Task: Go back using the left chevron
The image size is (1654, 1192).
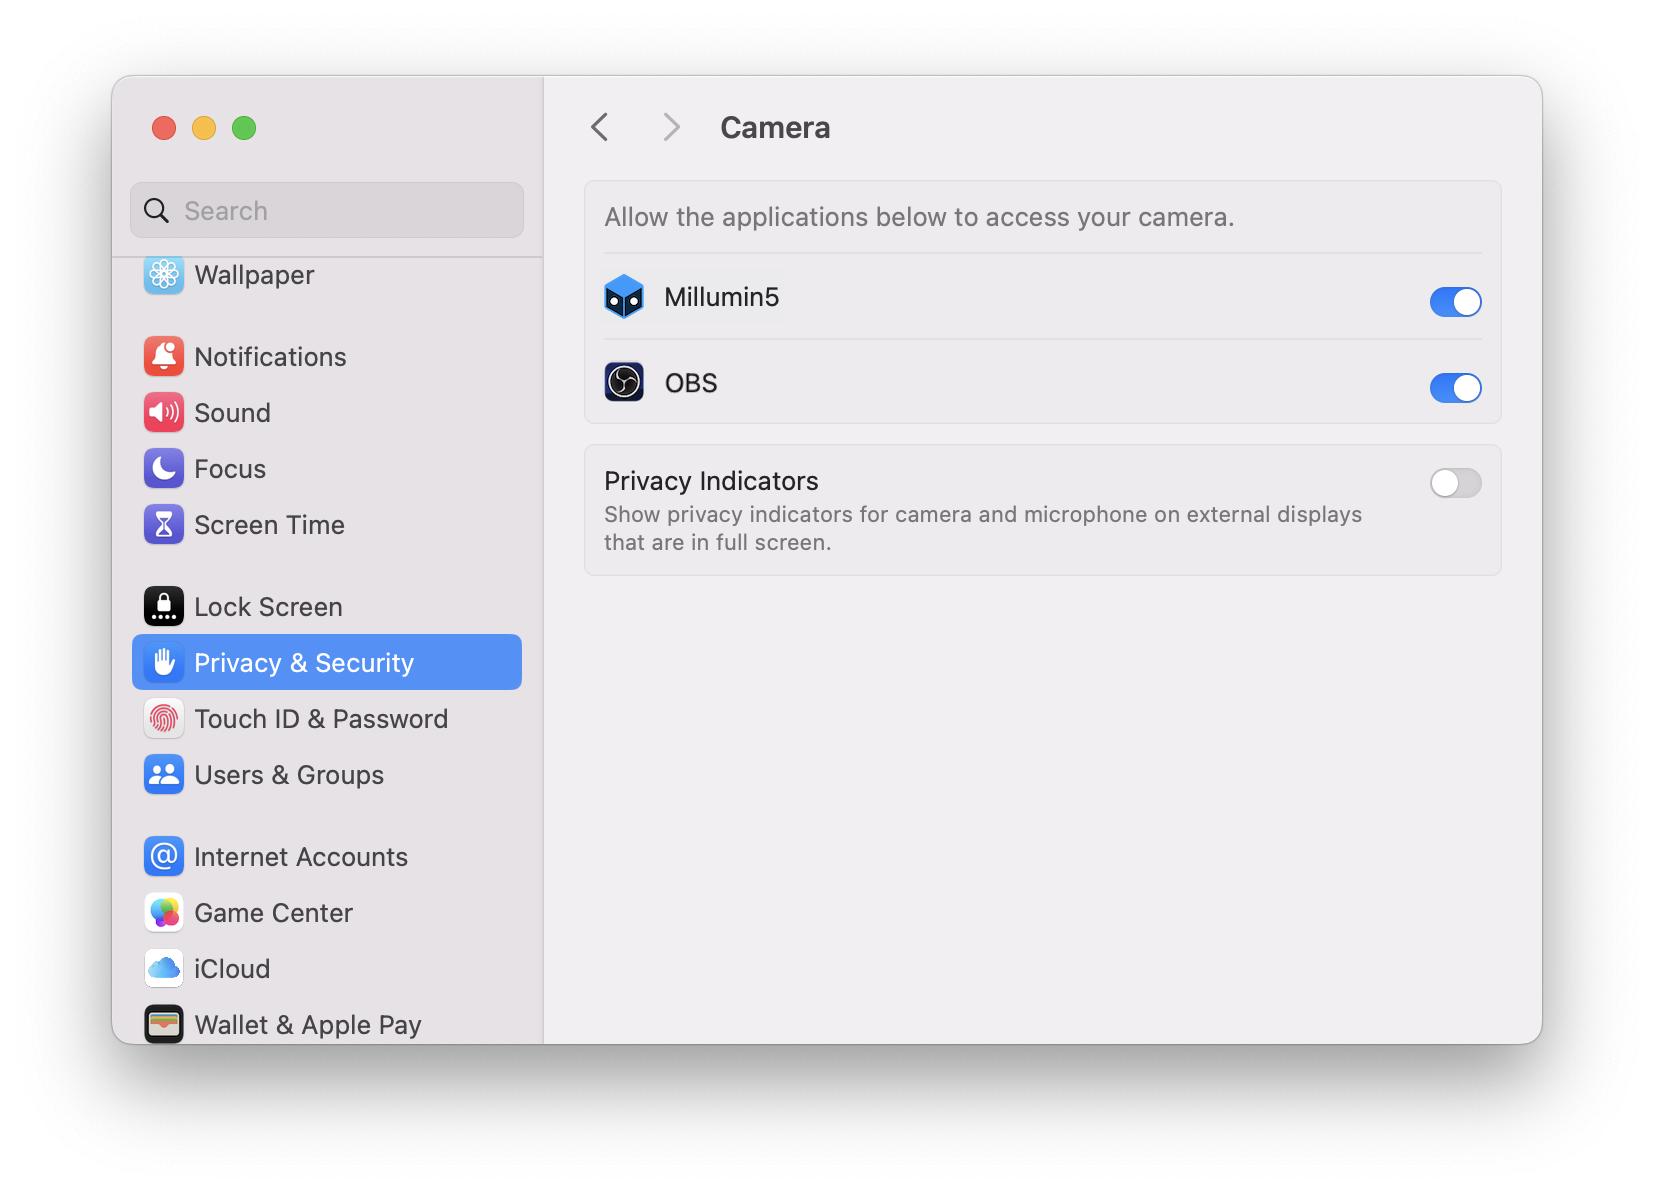Action: pyautogui.click(x=600, y=128)
